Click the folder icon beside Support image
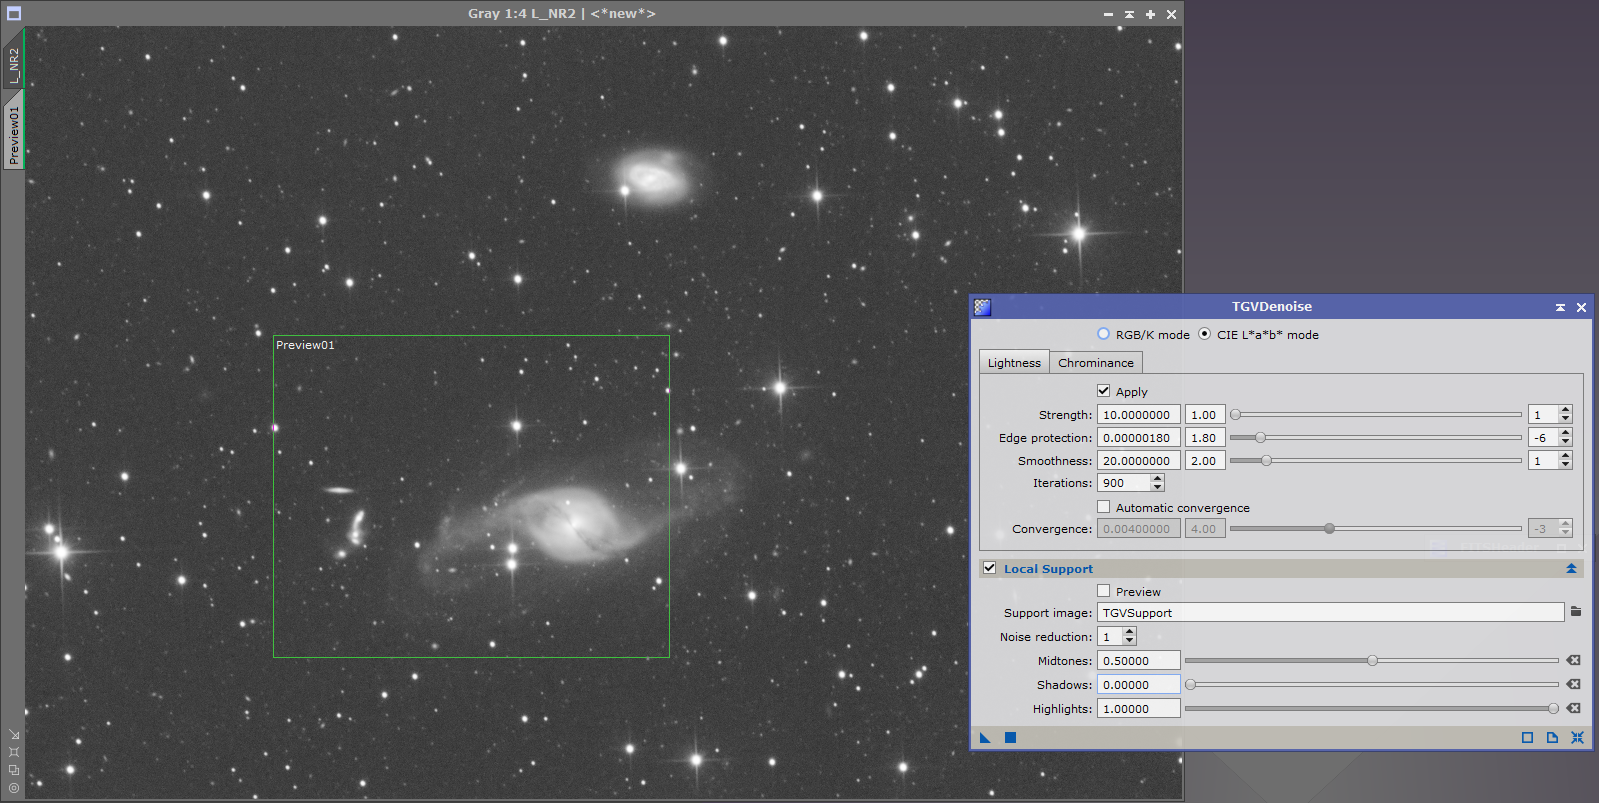Viewport: 1599px width, 803px height. click(1576, 612)
